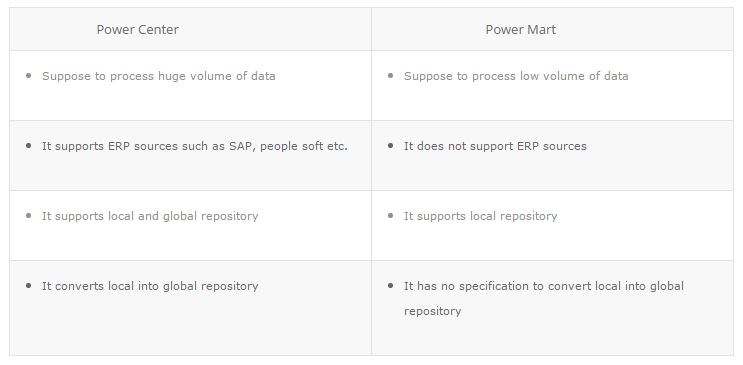743x365 pixels.
Task: Click 'It does not support ERP sources' text
Action: coord(495,146)
